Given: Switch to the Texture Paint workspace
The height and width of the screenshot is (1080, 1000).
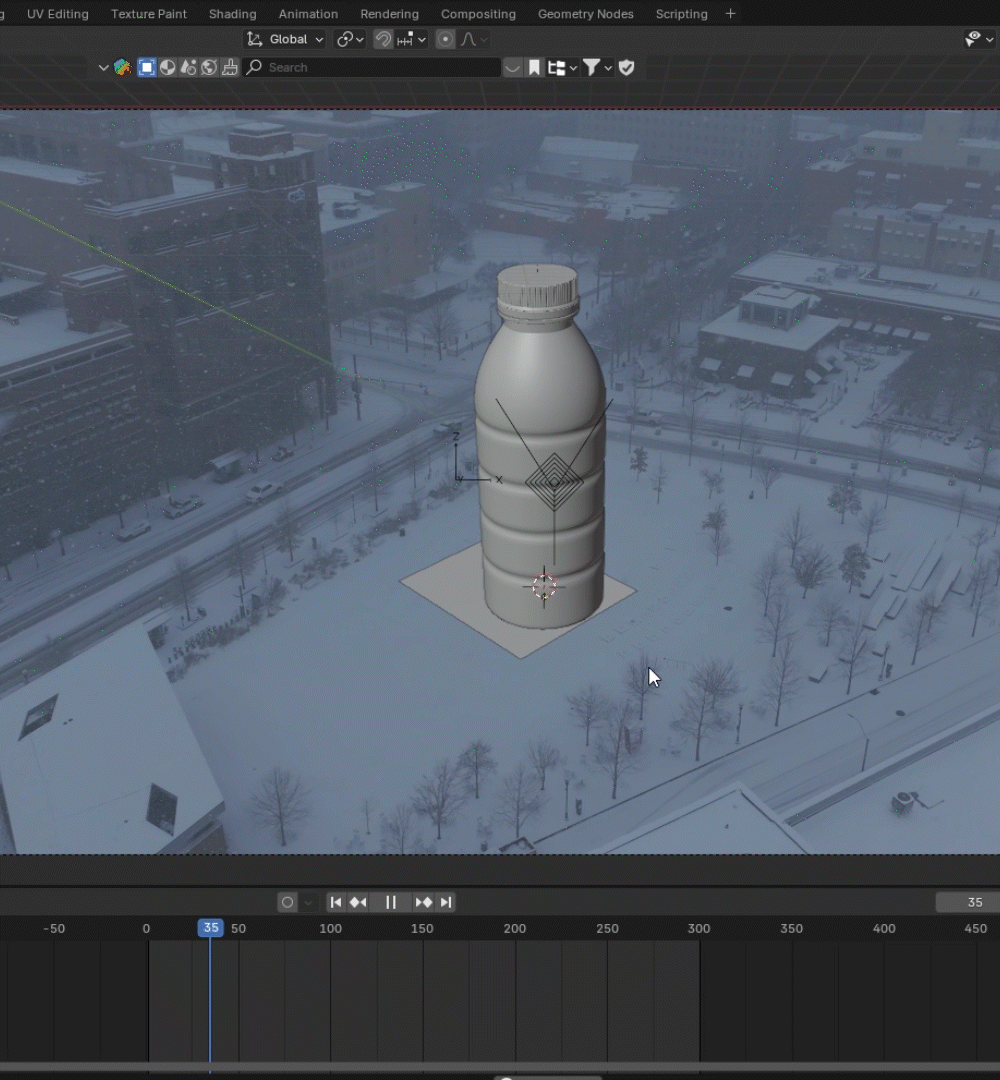Looking at the screenshot, I should click(148, 14).
